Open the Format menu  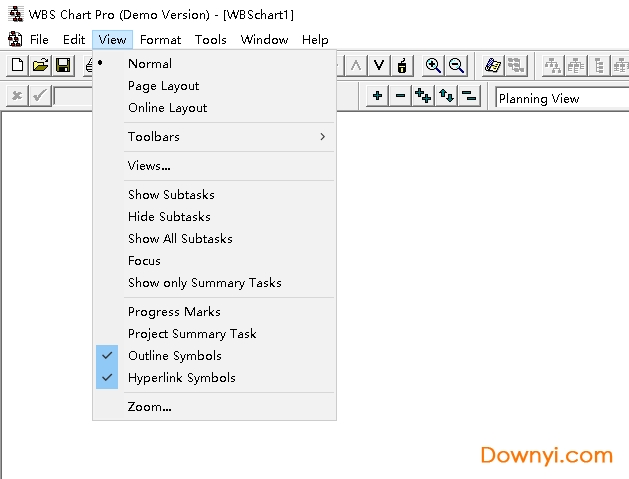(x=160, y=40)
